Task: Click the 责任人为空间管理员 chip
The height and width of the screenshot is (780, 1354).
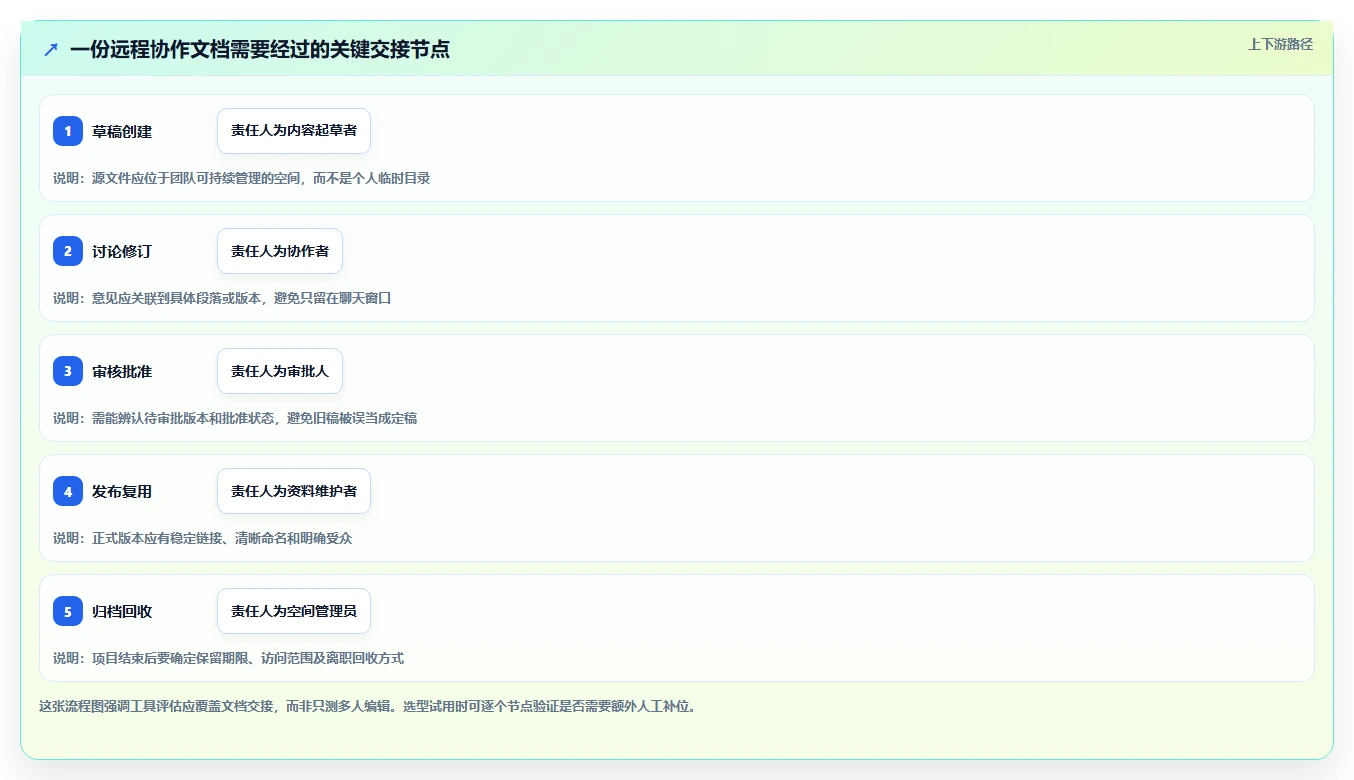Action: point(294,611)
